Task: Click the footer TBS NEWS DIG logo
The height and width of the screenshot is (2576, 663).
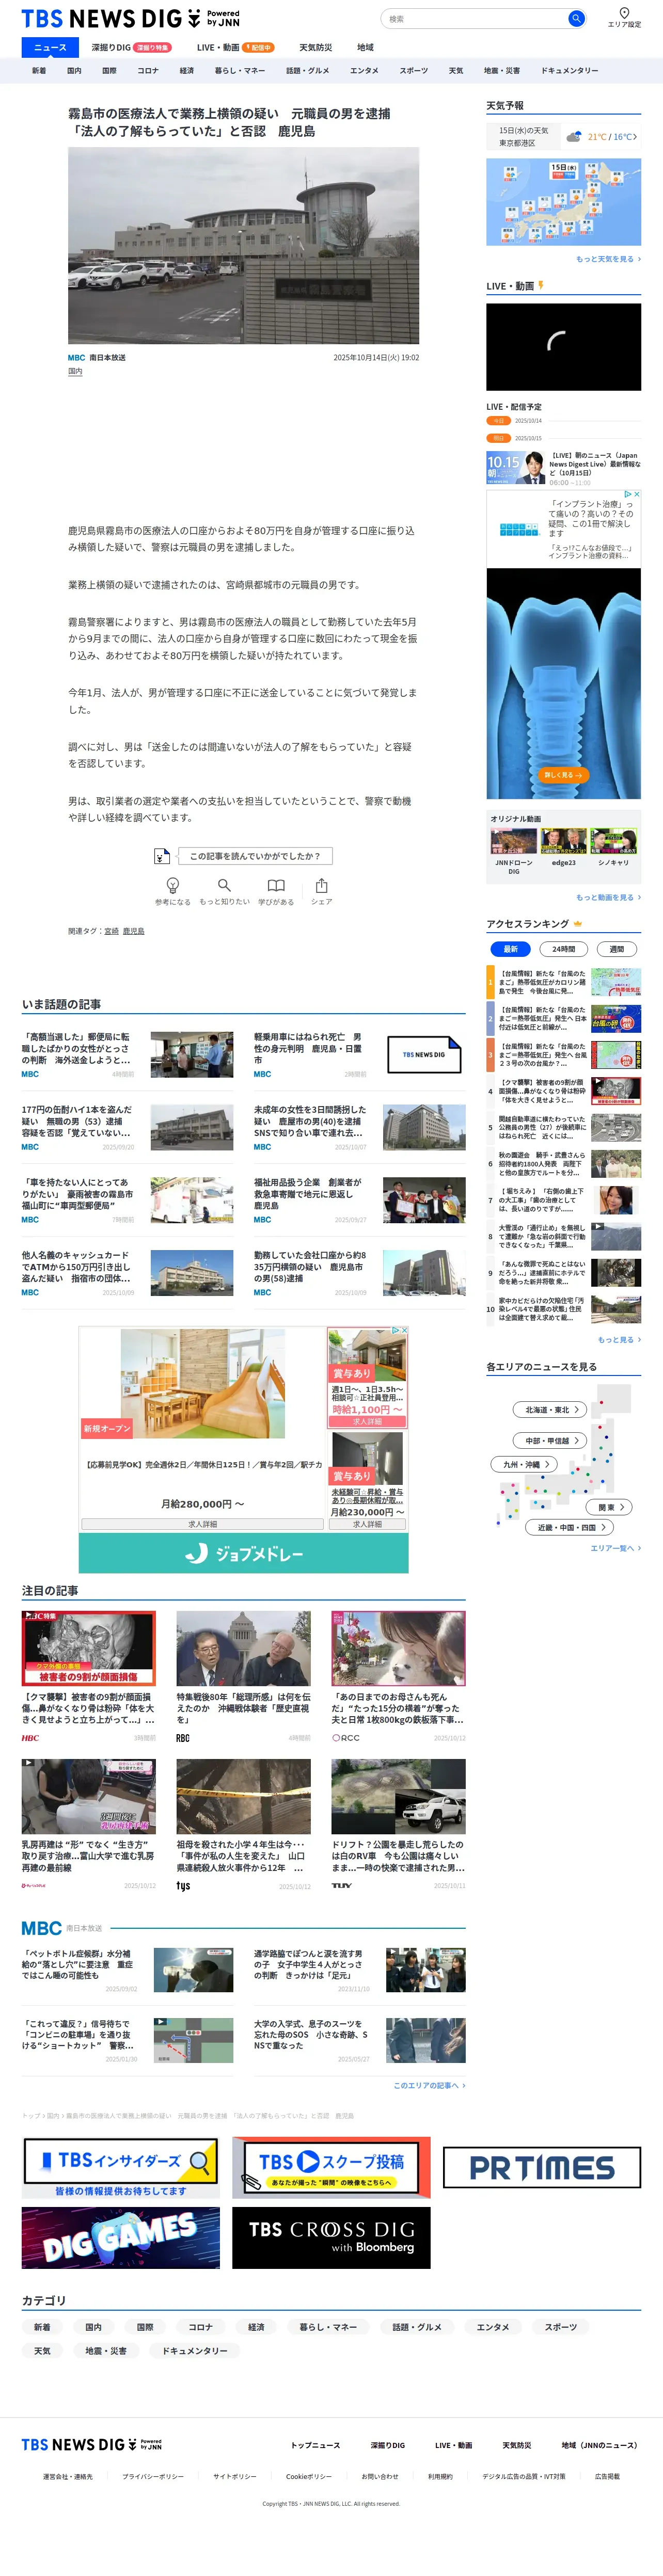Action: click(x=91, y=2444)
